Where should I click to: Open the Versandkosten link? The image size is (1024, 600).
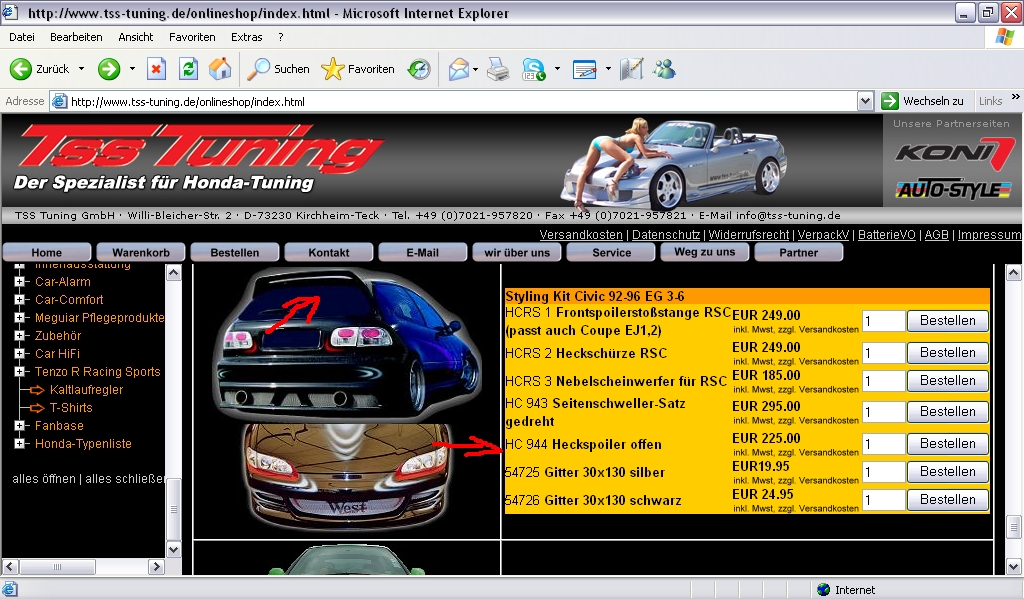tap(581, 234)
